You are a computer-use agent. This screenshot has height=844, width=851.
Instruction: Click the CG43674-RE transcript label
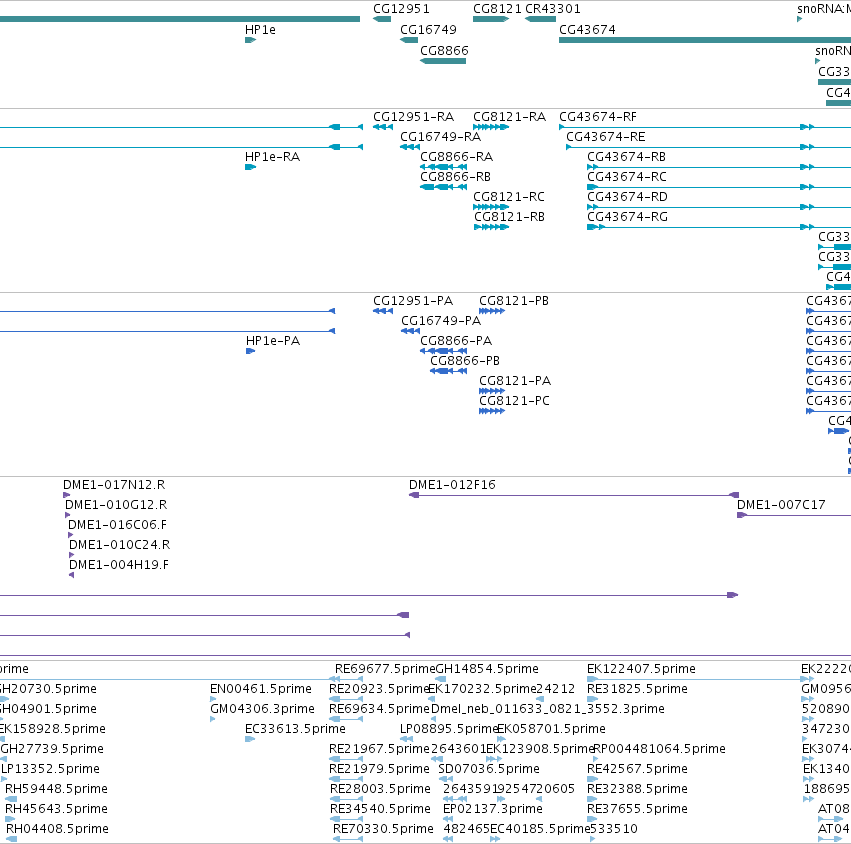[x=606, y=137]
